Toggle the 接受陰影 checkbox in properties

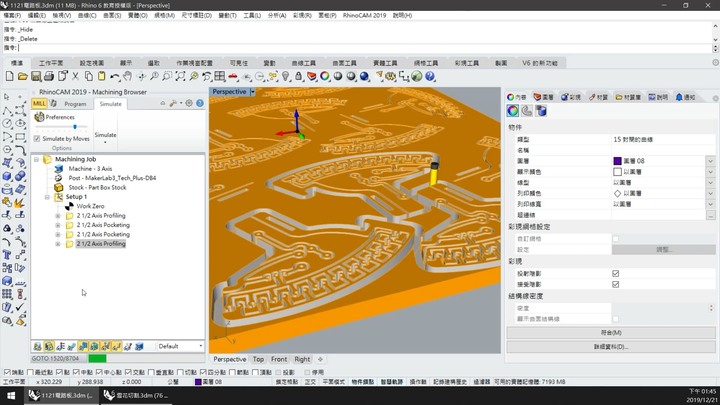(x=615, y=284)
